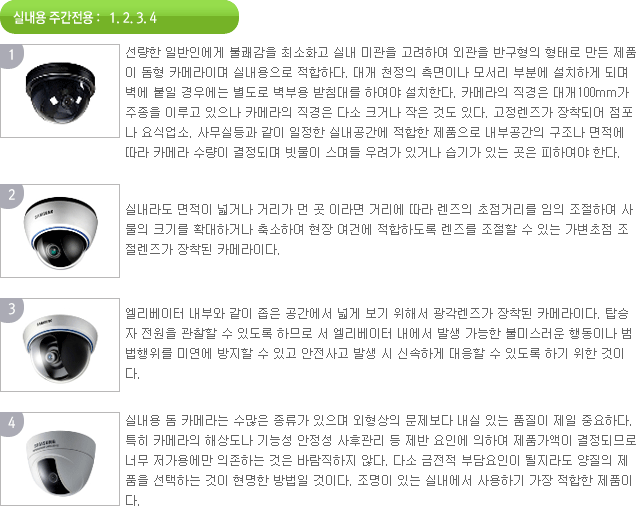This screenshot has height=506, width=636.
Task: Click the number 3 badge
Action: coord(11,309)
